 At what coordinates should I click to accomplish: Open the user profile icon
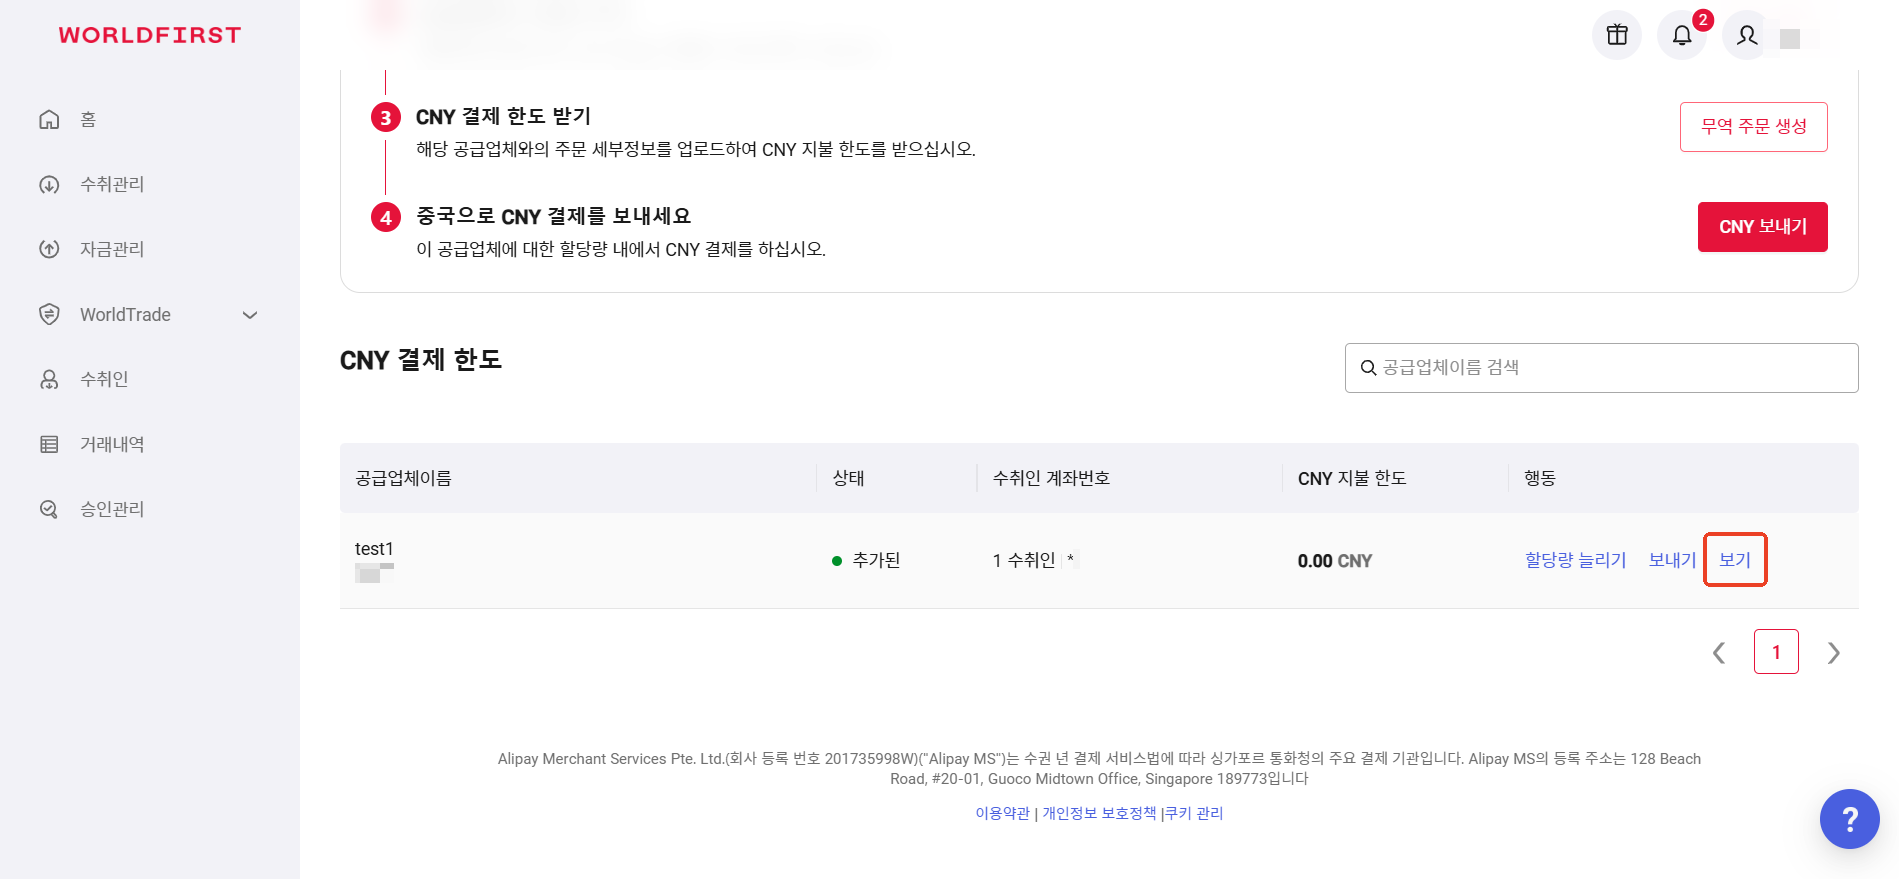point(1747,35)
